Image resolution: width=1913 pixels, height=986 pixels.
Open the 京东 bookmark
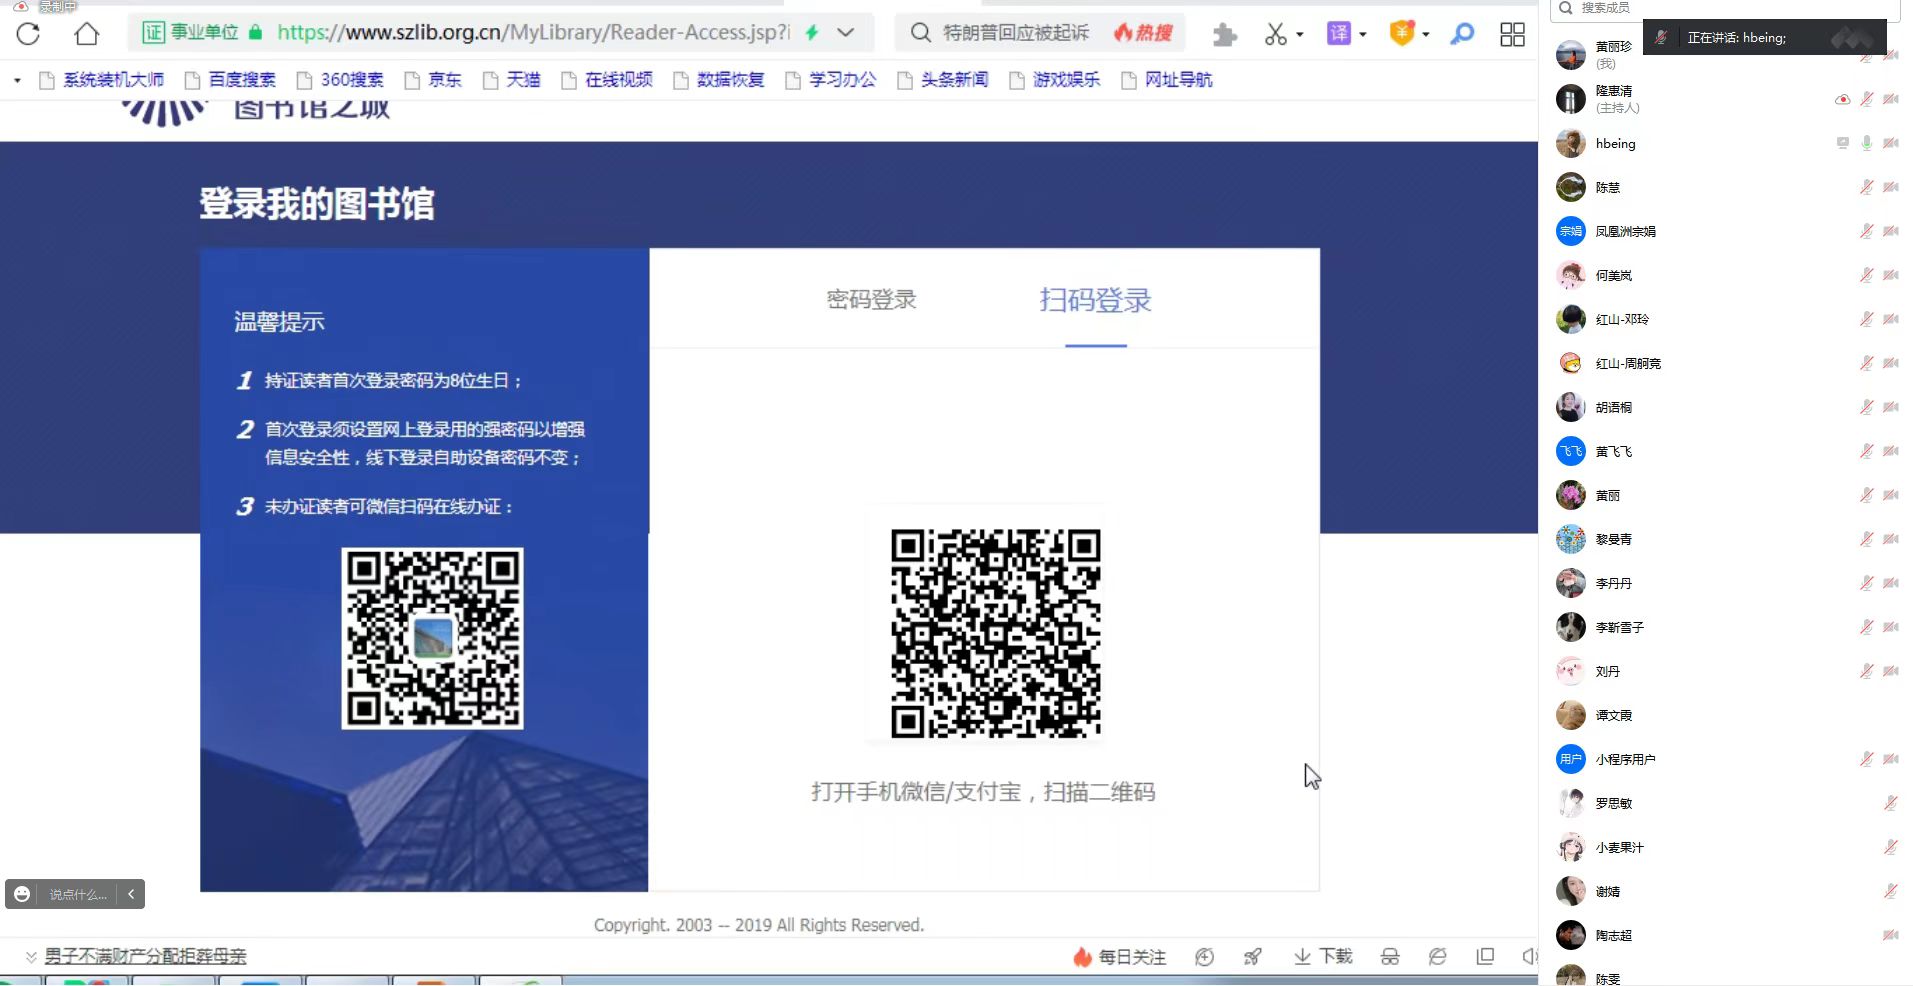[433, 80]
